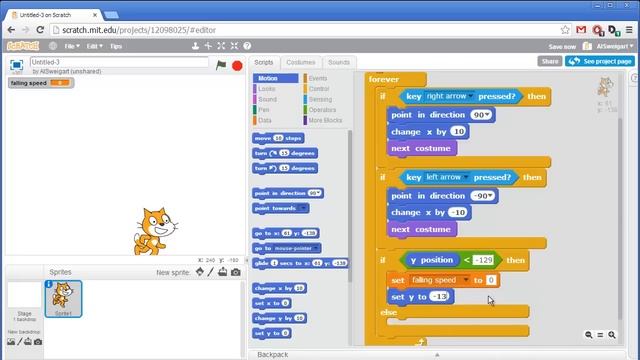Choose backdrop from library icon
Image resolution: width=640 pixels, height=360 pixels.
11,342
